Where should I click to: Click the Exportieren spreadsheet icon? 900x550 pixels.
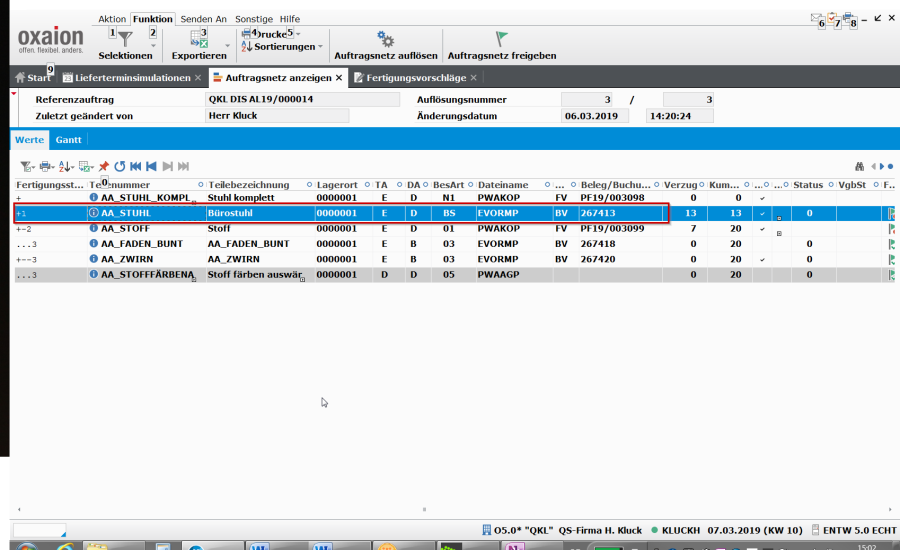click(199, 39)
